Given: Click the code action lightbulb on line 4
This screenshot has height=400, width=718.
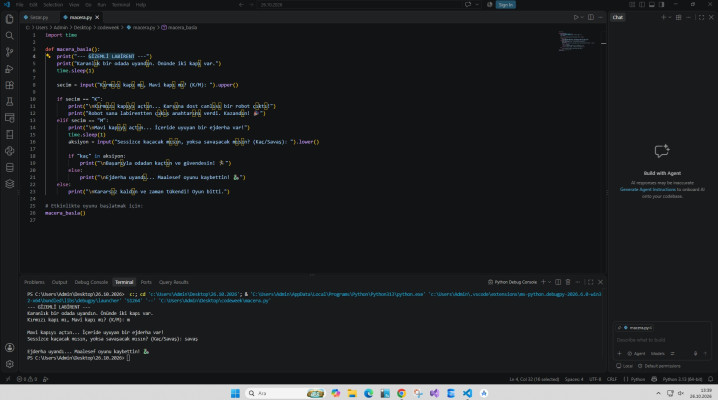Looking at the screenshot, I should tap(48, 56).
